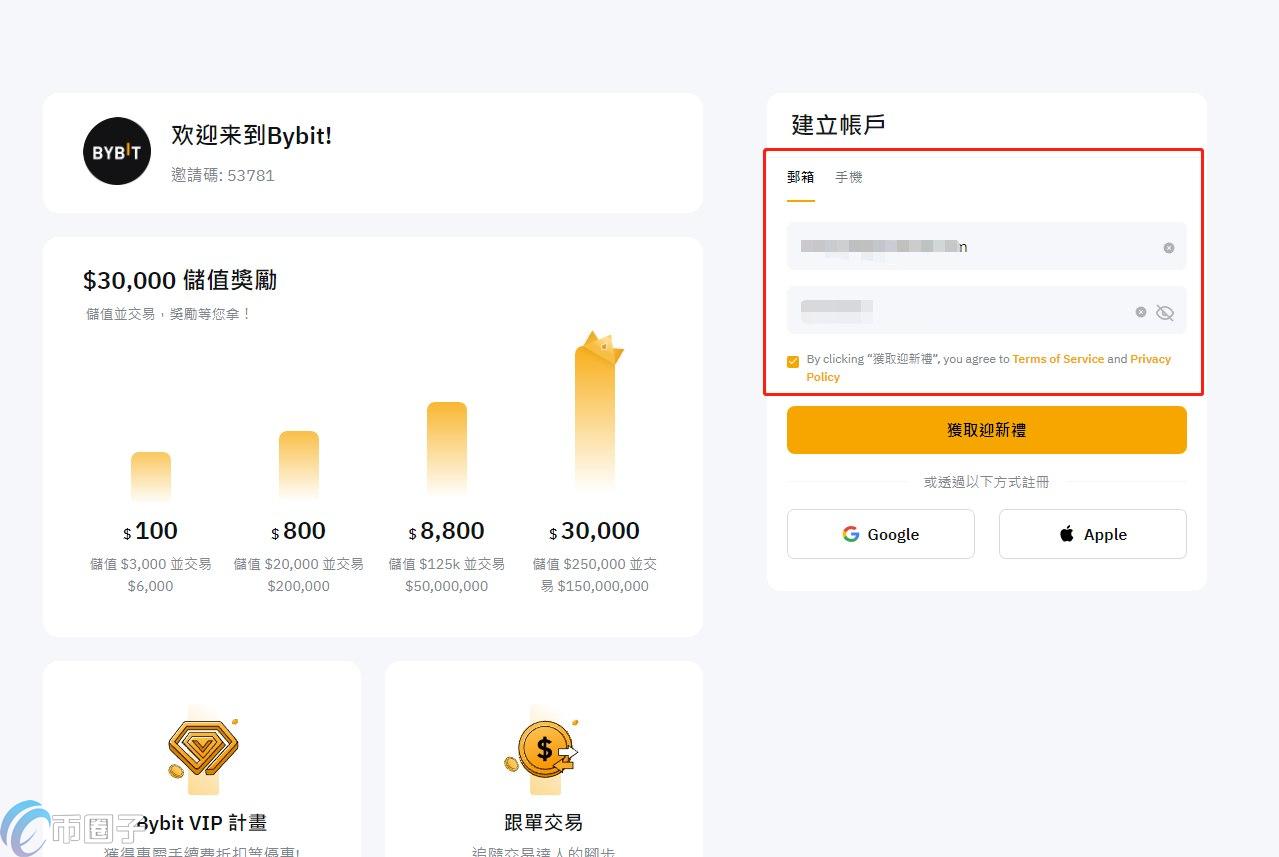
Task: Toggle password visibility with the eye icon
Action: pyautogui.click(x=1164, y=313)
